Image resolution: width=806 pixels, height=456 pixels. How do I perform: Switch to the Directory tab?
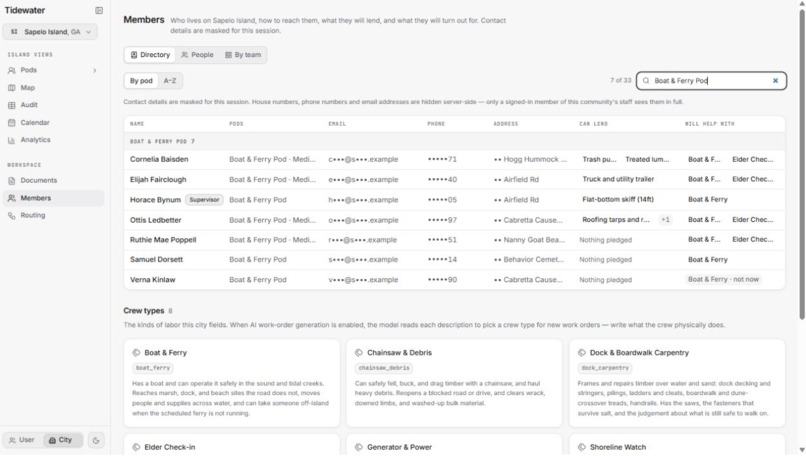(150, 55)
